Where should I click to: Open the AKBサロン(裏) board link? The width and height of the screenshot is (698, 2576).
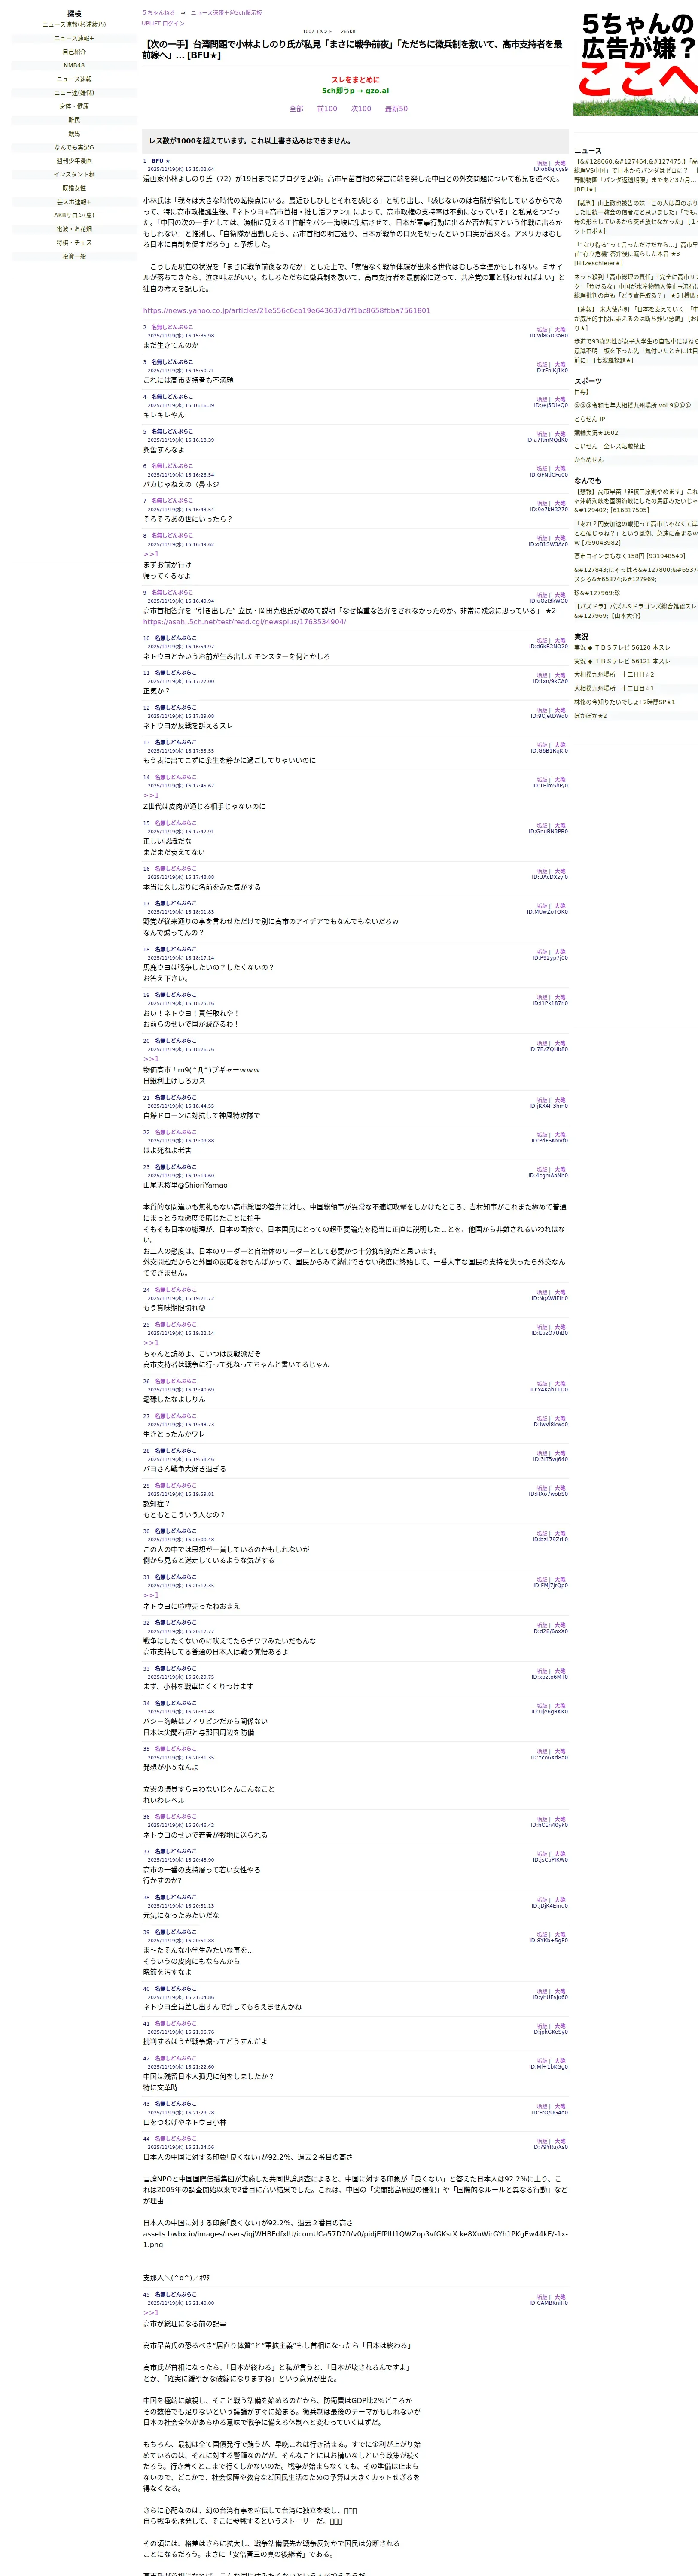point(74,215)
